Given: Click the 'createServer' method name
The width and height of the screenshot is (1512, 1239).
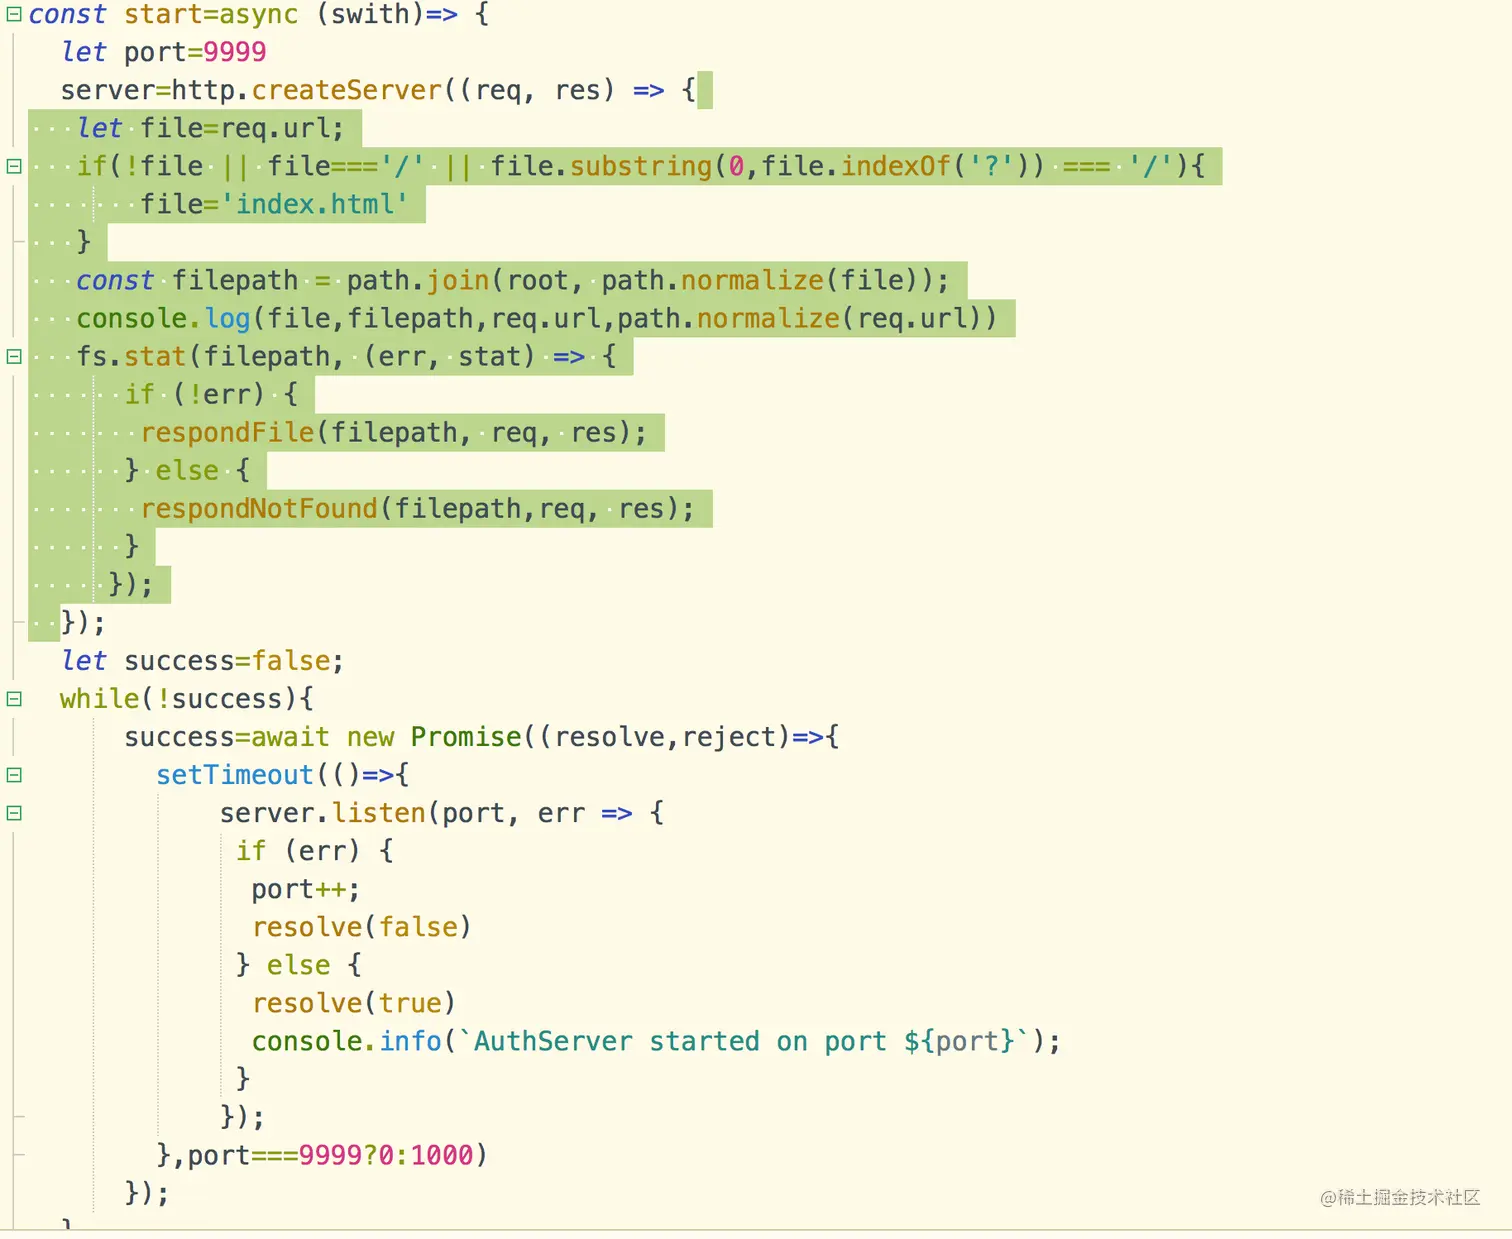Looking at the screenshot, I should coord(346,90).
